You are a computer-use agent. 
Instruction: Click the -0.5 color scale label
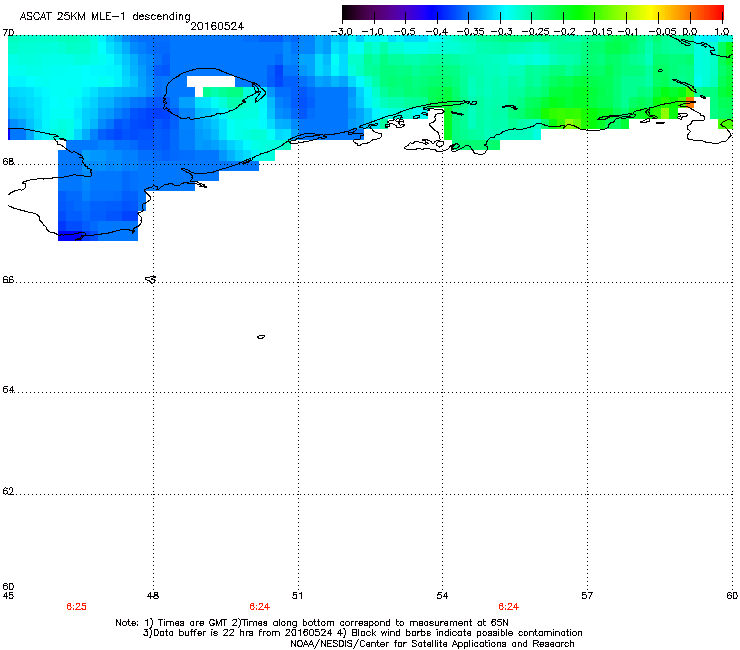[x=404, y=32]
